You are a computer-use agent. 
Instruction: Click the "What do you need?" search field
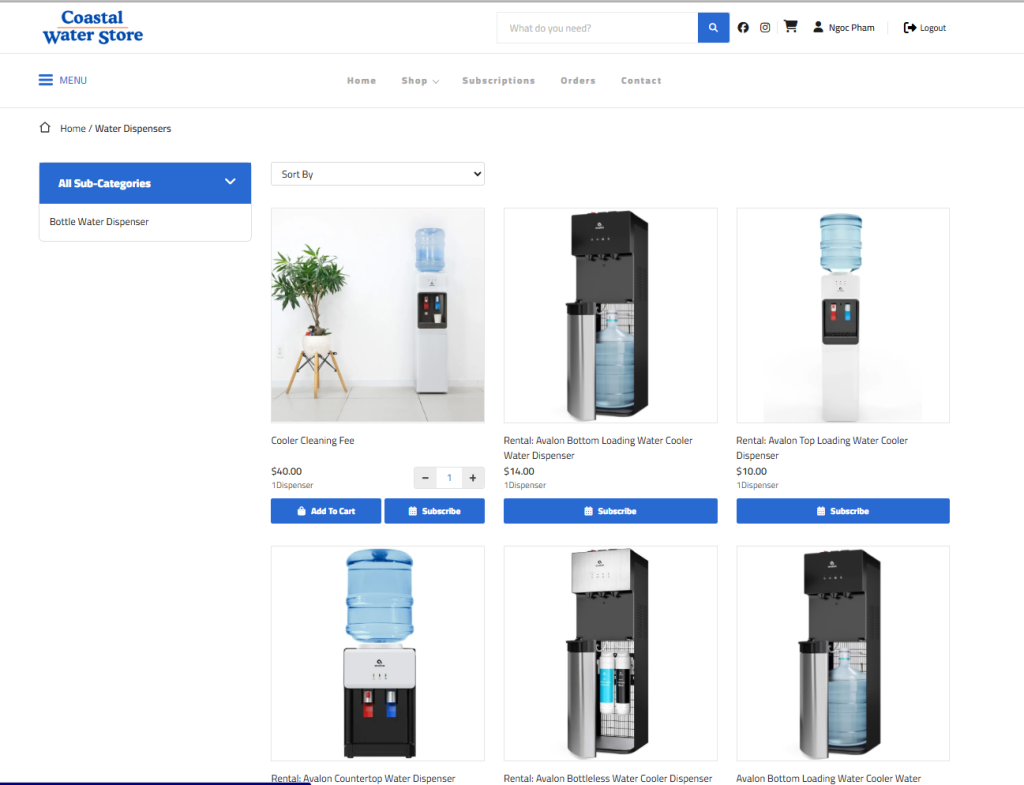597,28
